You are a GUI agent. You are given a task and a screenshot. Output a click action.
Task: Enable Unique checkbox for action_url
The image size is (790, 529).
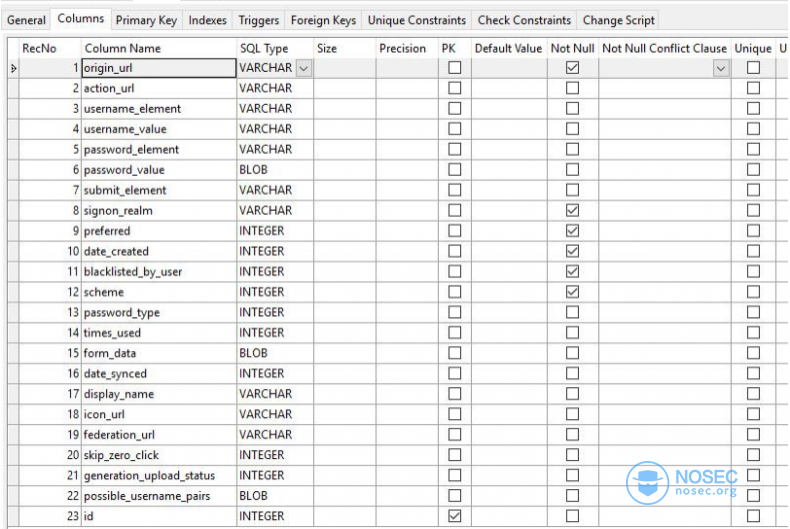pos(753,88)
